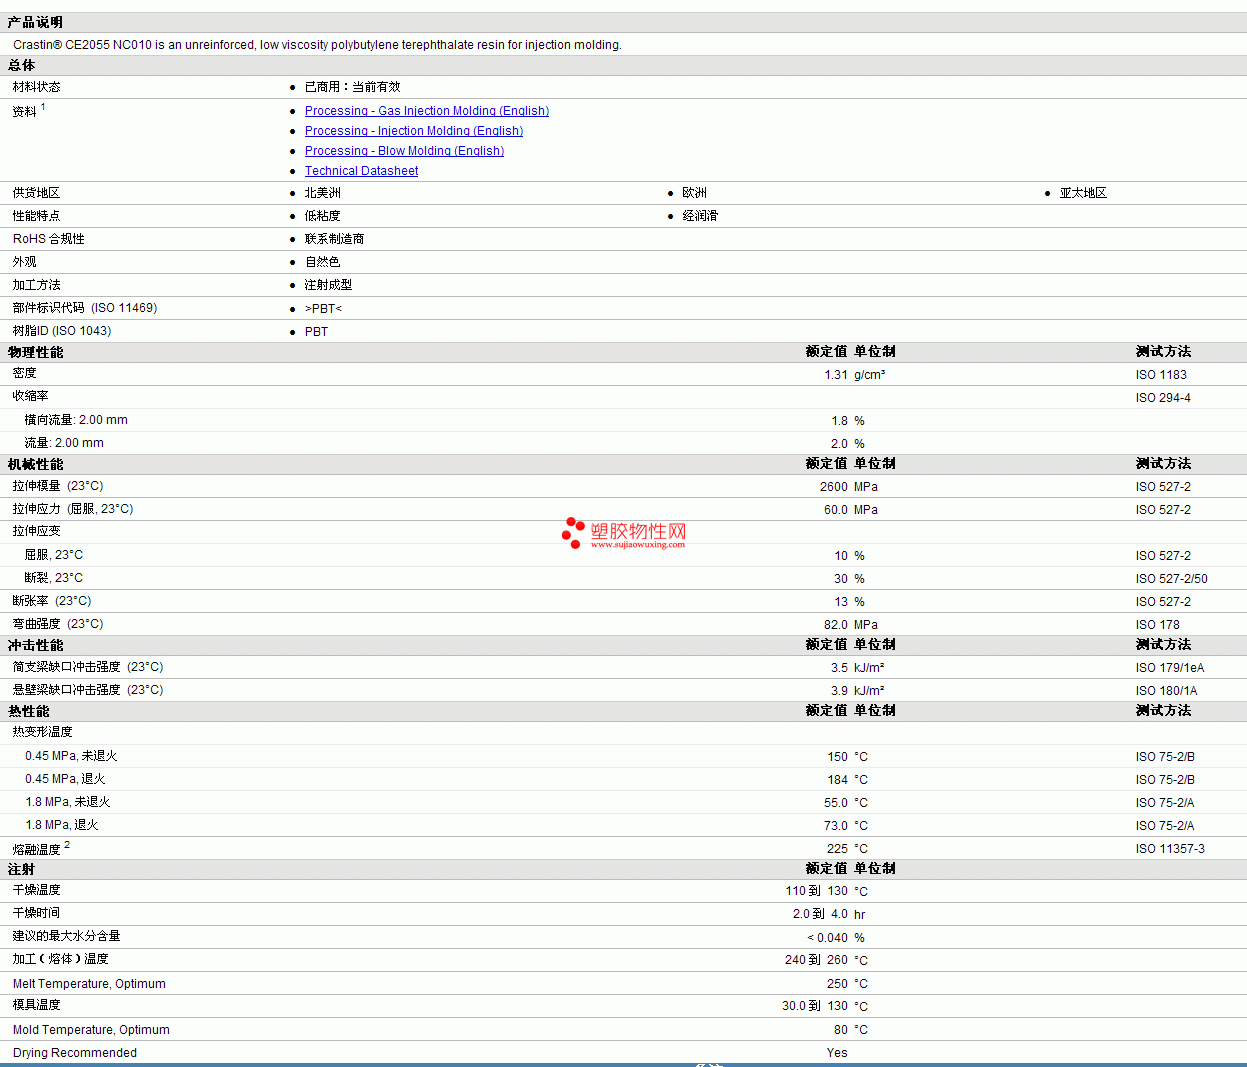Viewport: 1247px width, 1067px height.
Task: Select the Crastin CE2055 NC010 description sentence
Action: pyautogui.click(x=317, y=45)
